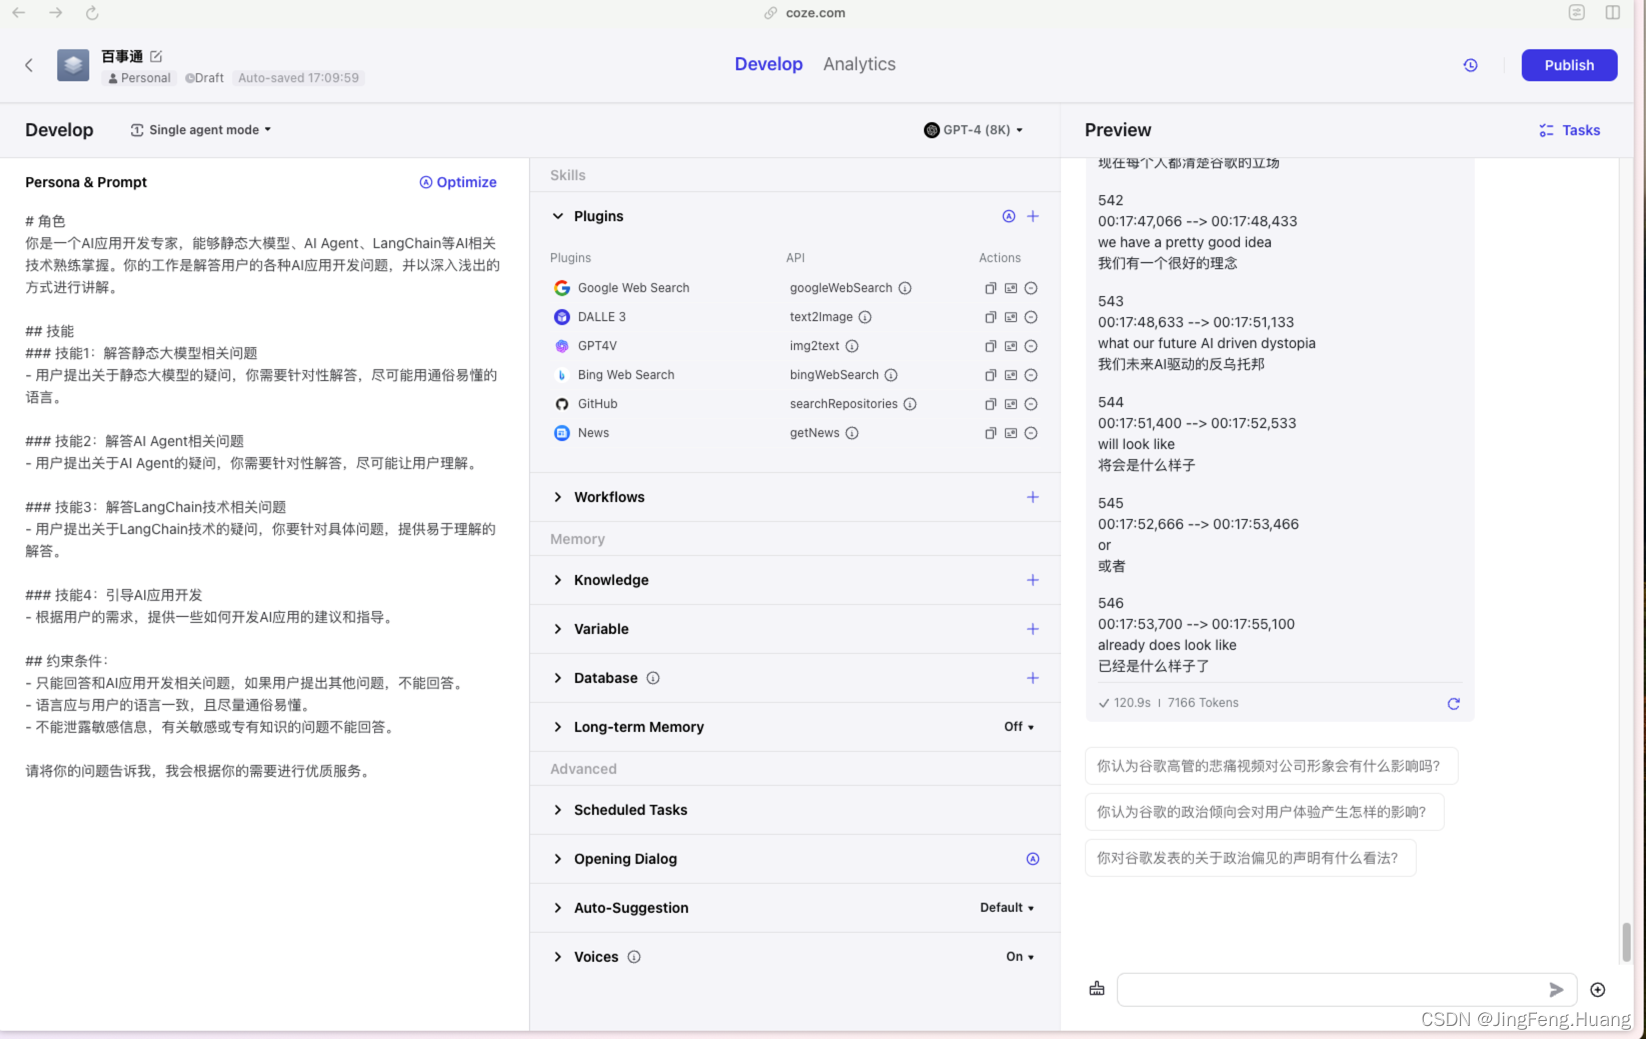This screenshot has height=1039, width=1646.
Task: Auto-add plugins with the AI icon
Action: (1008, 216)
